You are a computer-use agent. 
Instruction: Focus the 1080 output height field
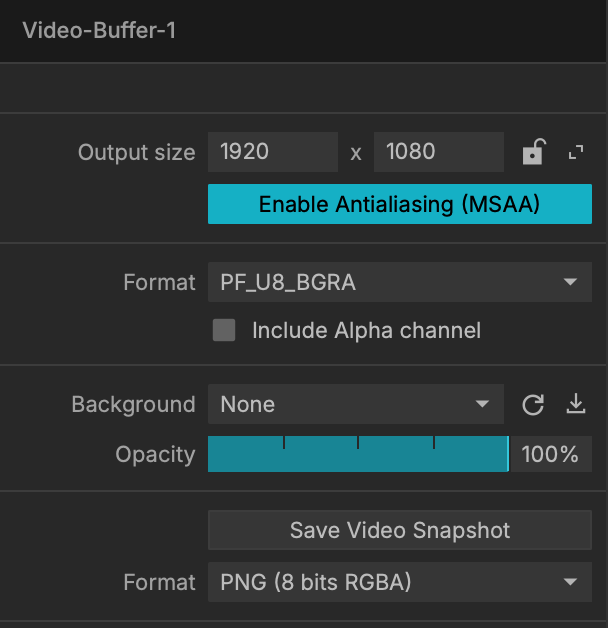[439, 152]
